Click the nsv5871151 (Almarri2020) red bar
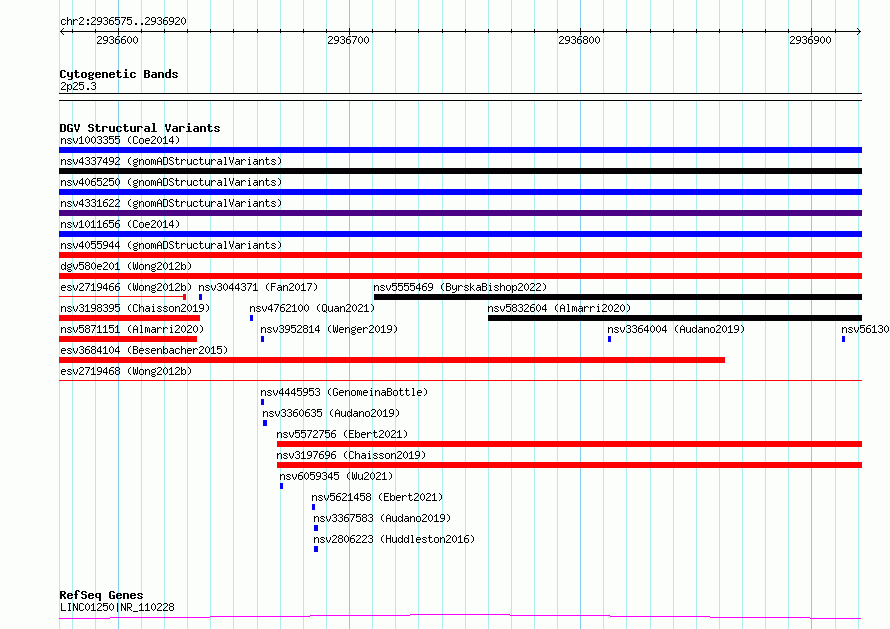Screen dimensions: 890x629 coord(128,339)
